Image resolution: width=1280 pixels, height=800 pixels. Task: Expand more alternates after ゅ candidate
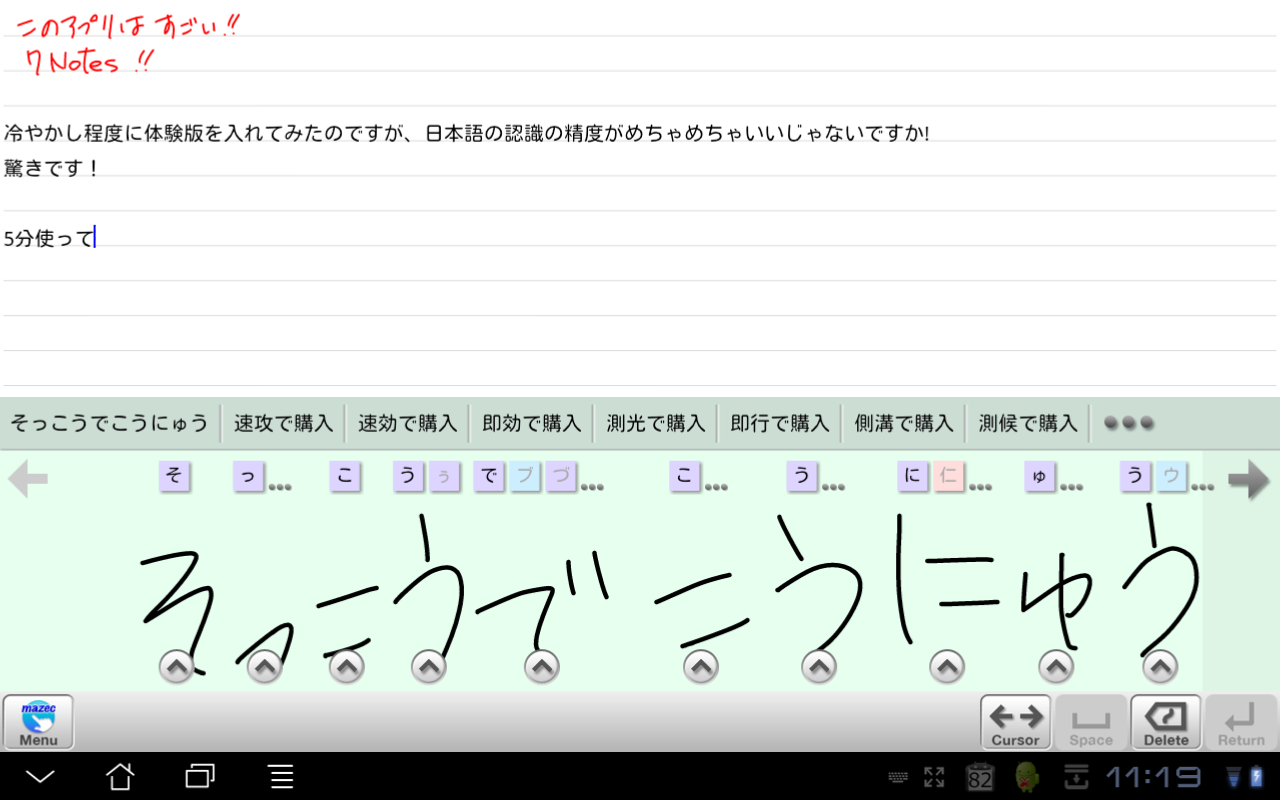[x=1071, y=487]
